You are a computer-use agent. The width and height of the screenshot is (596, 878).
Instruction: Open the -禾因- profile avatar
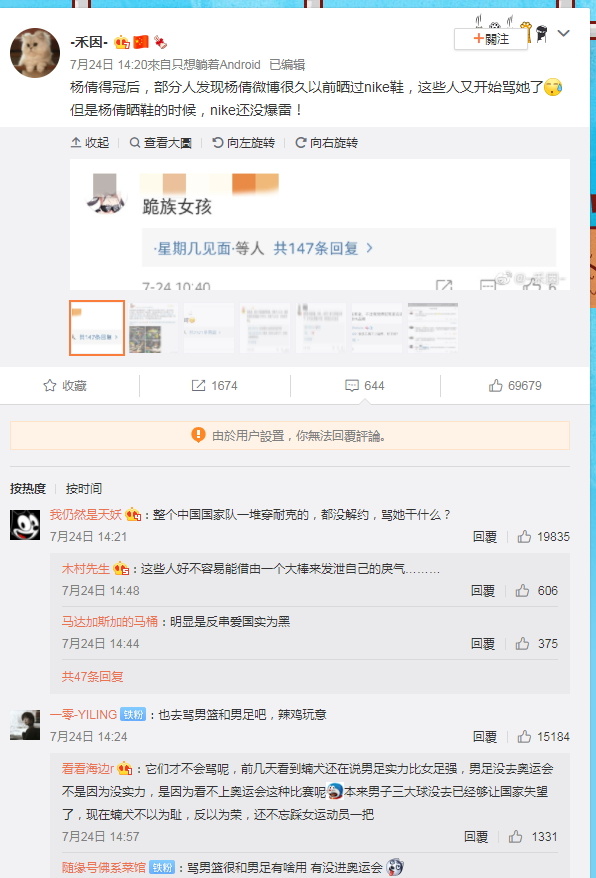pos(35,53)
